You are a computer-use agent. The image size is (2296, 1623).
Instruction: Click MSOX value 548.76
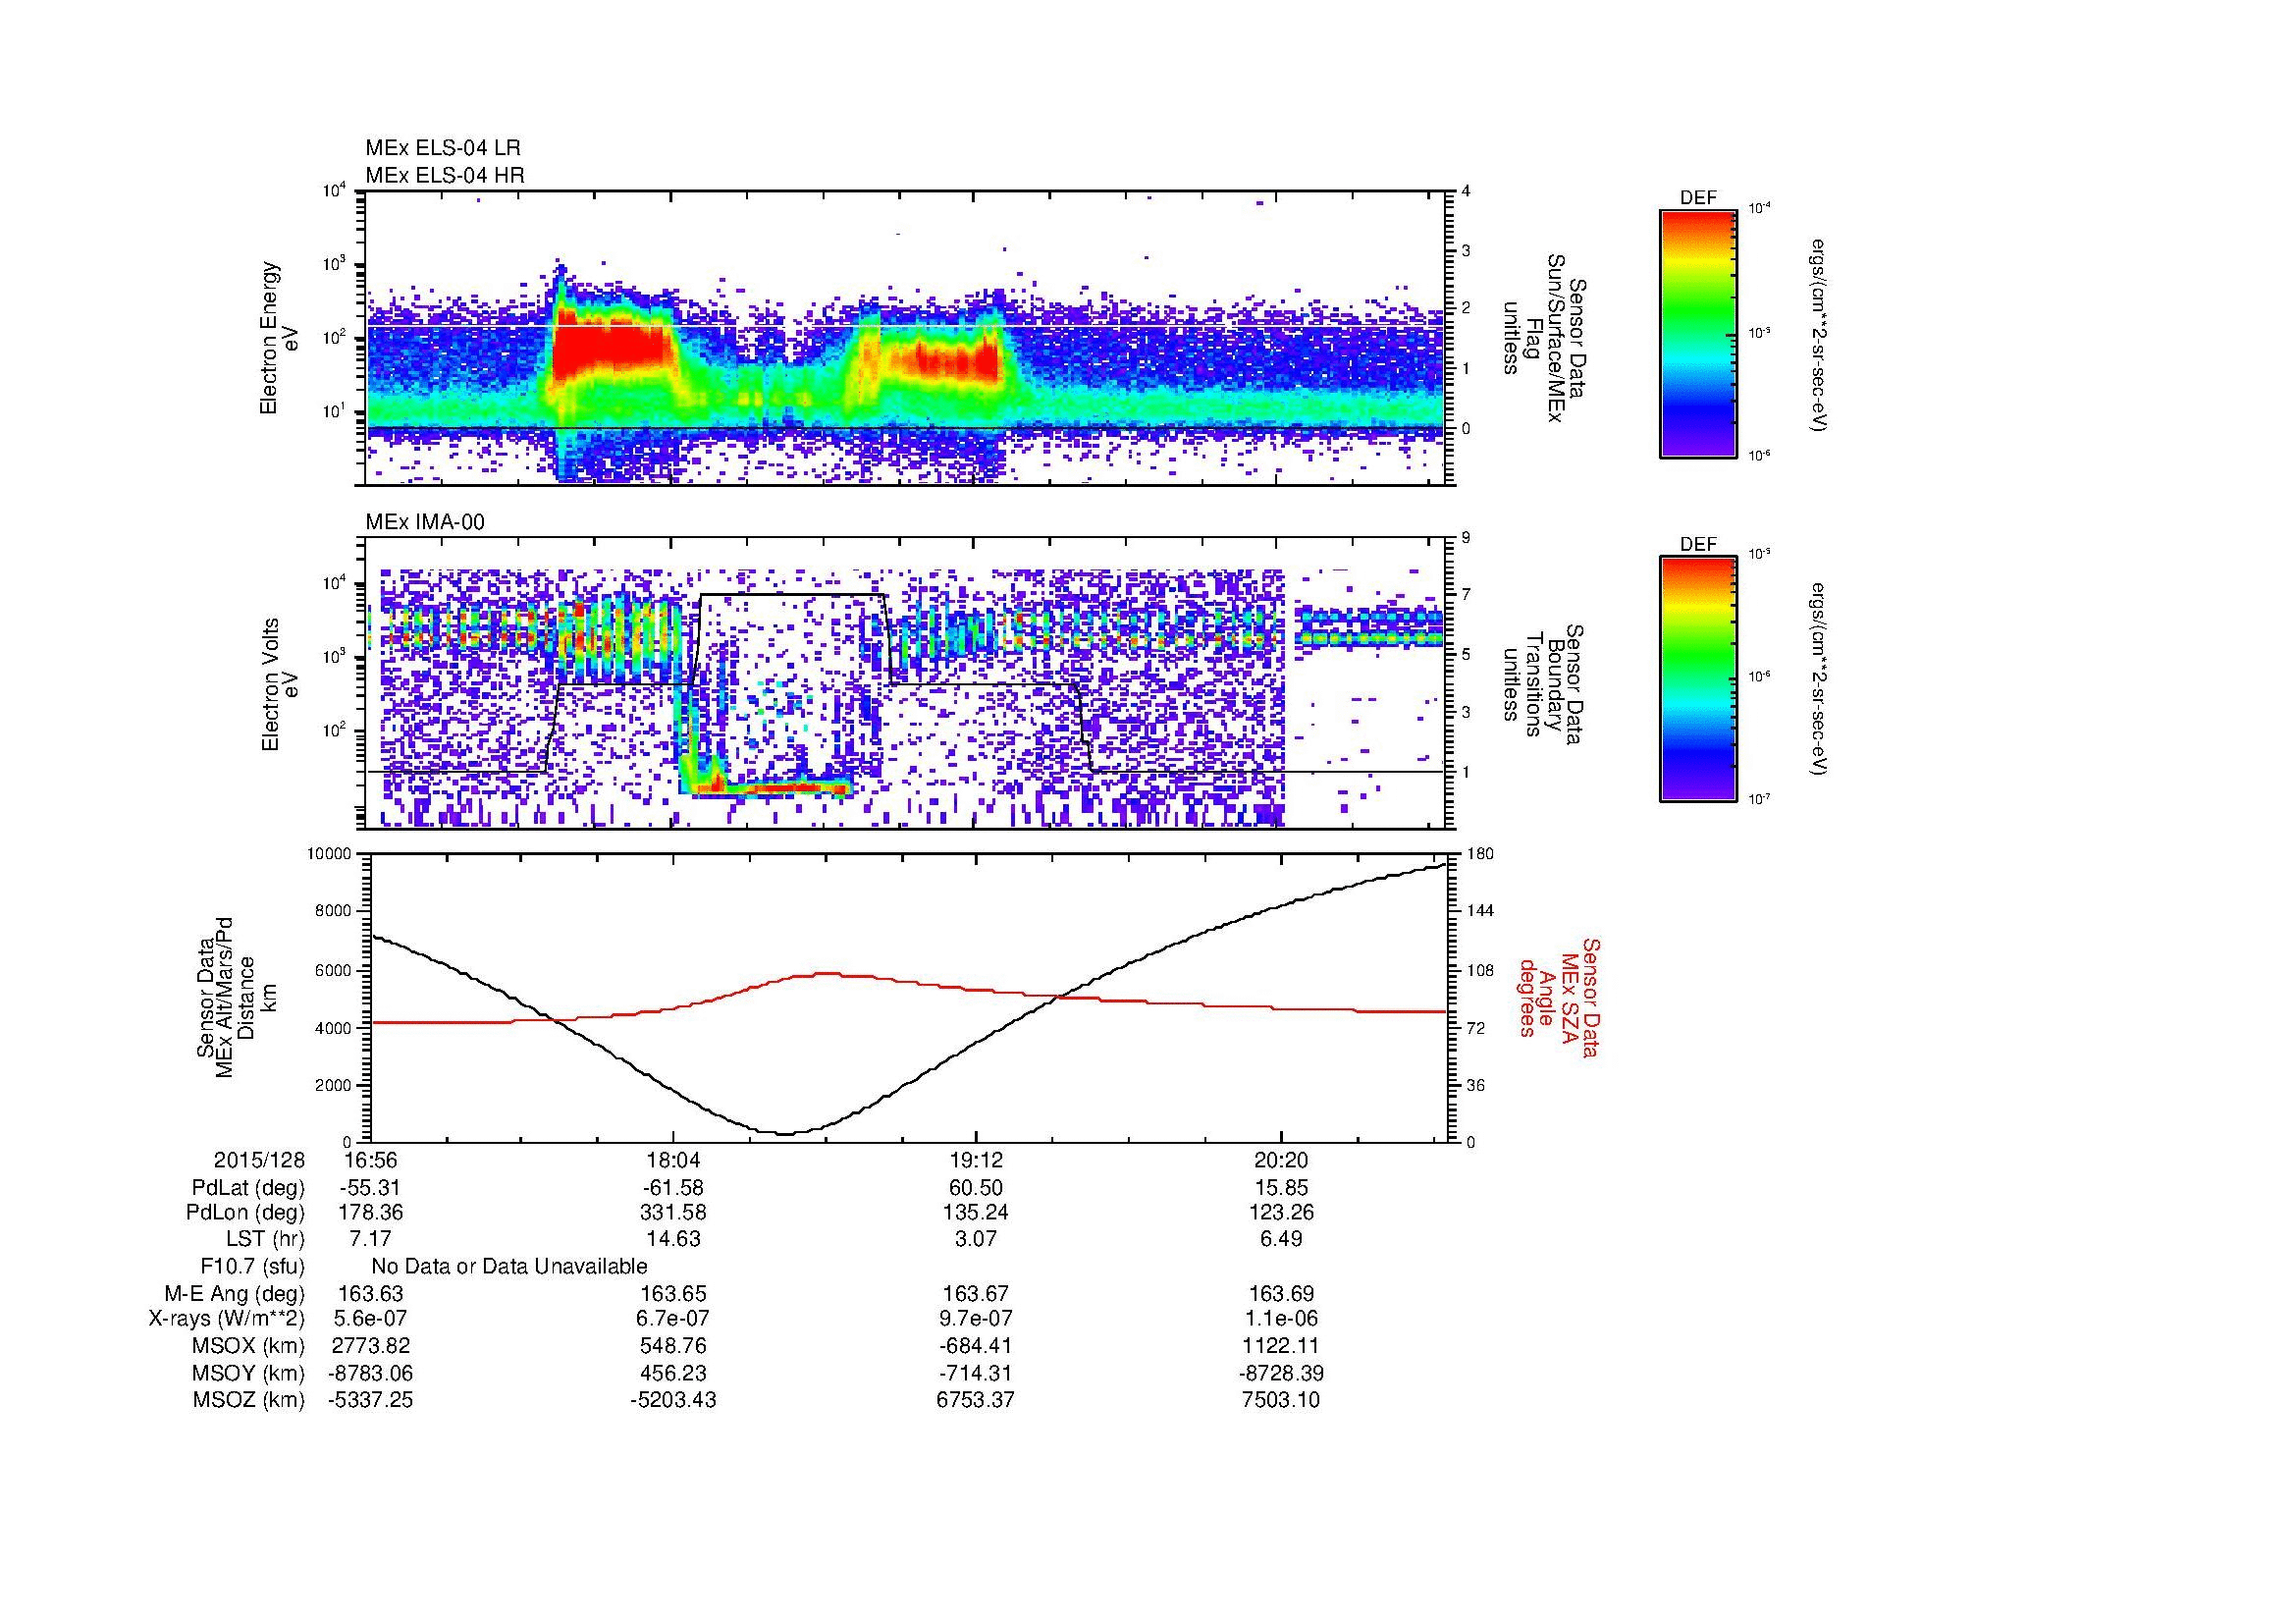coord(674,1346)
